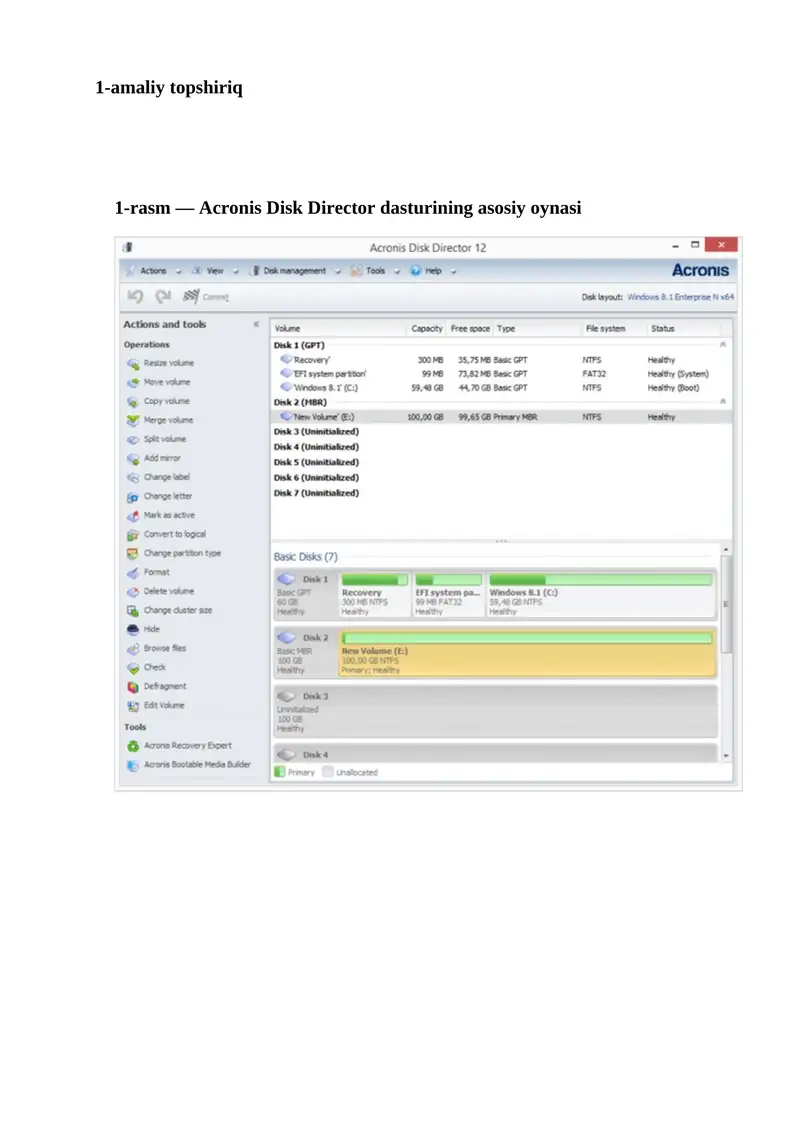Expand the Disk management dropdown arrow
This screenshot has width=800, height=1131.
click(x=338, y=272)
